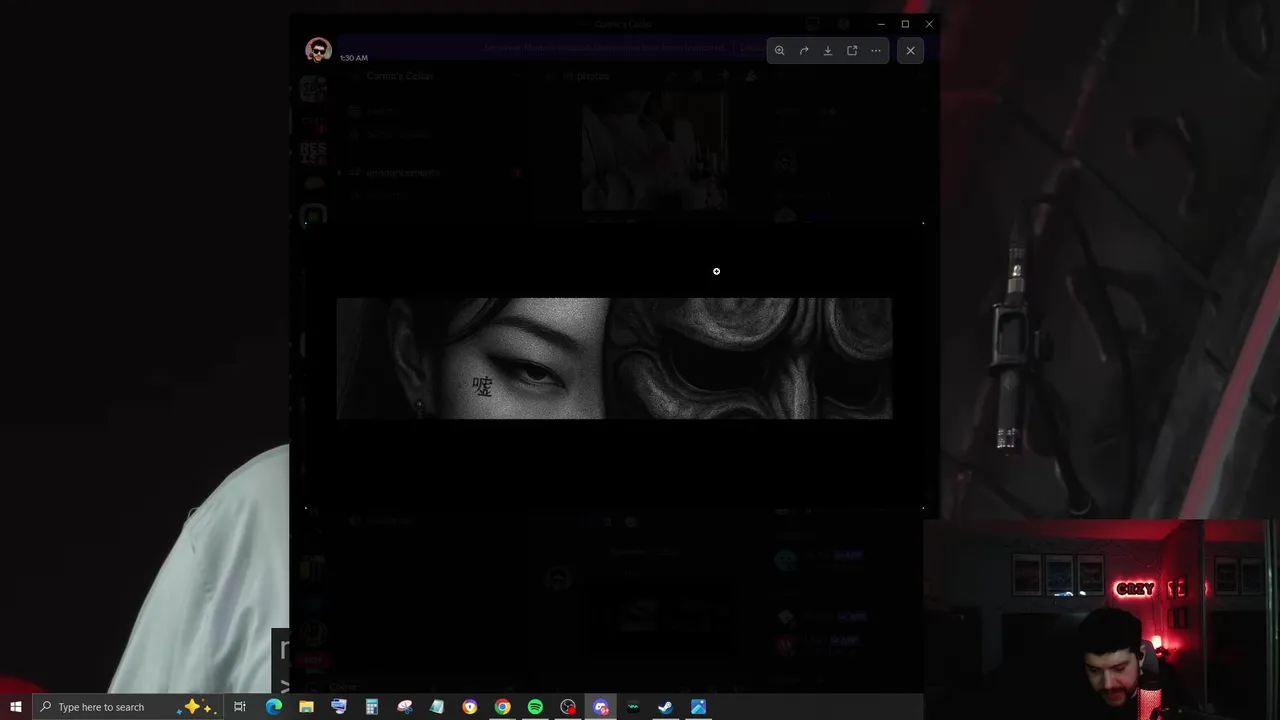Forward the image using the arrow icon
The height and width of the screenshot is (720, 1280).
coord(804,50)
